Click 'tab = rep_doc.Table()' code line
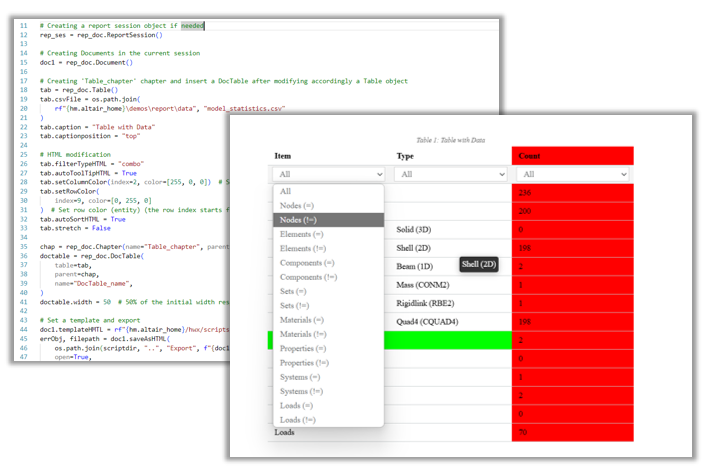Viewport: 712px width, 476px height. pyautogui.click(x=79, y=90)
